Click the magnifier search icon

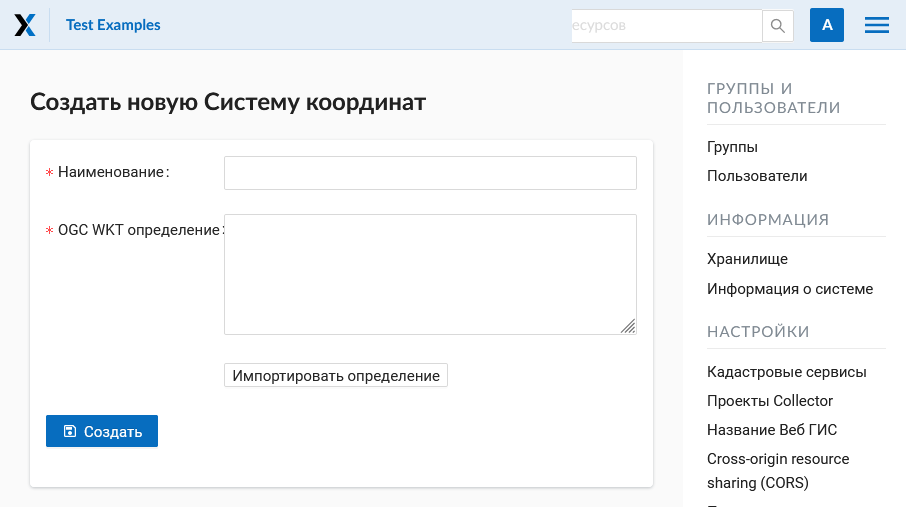778,25
